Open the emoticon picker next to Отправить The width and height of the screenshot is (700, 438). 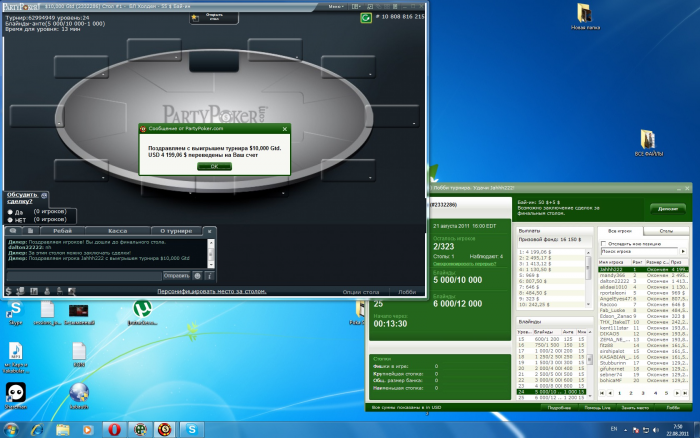[198, 276]
